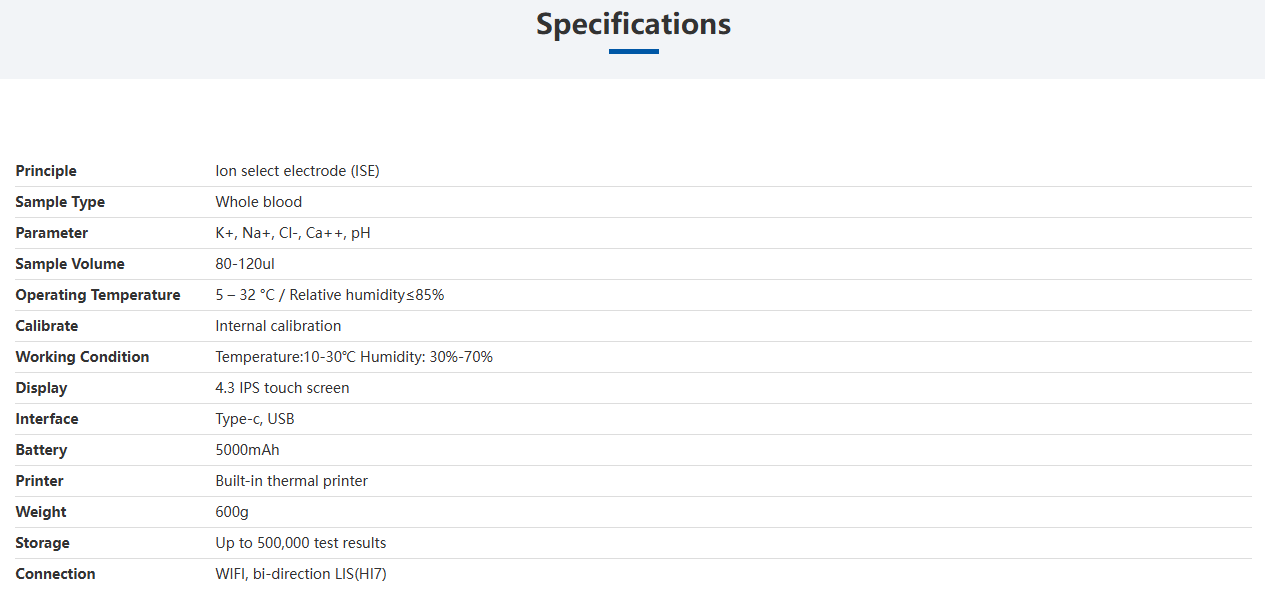Image resolution: width=1265 pixels, height=591 pixels.
Task: Click the Ion select electrode (ISE) value
Action: (x=297, y=171)
